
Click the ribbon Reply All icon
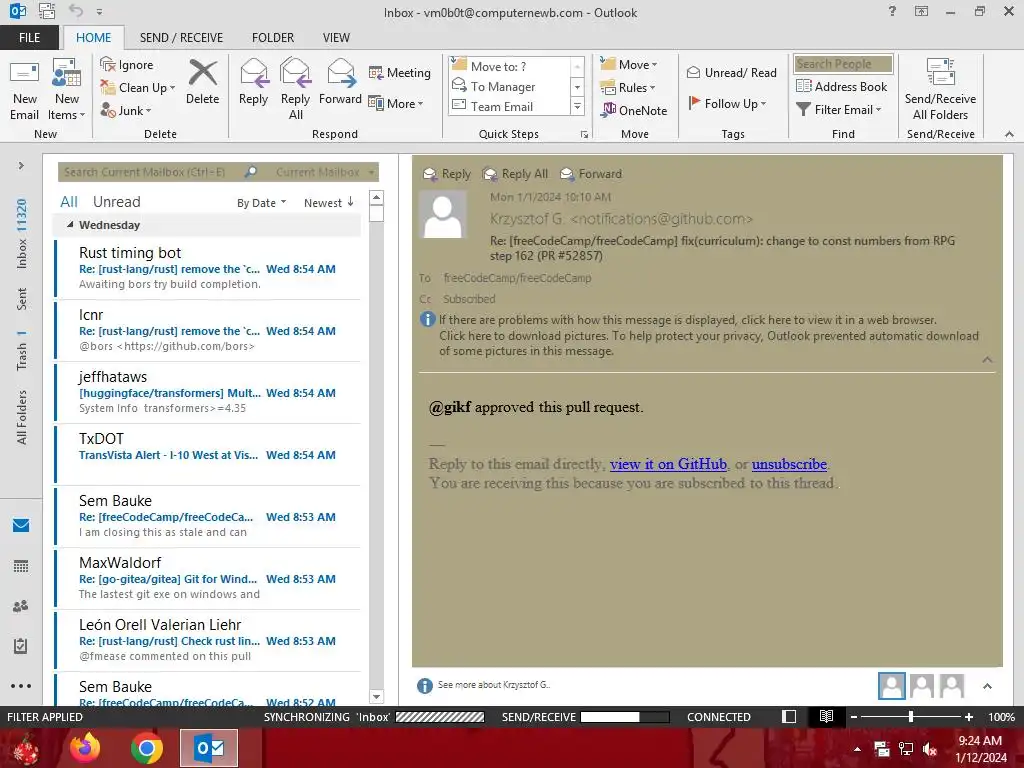(x=295, y=90)
